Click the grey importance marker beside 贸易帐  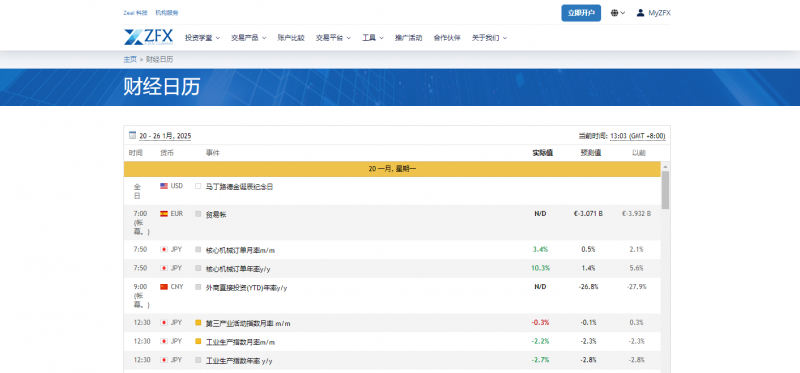198,214
